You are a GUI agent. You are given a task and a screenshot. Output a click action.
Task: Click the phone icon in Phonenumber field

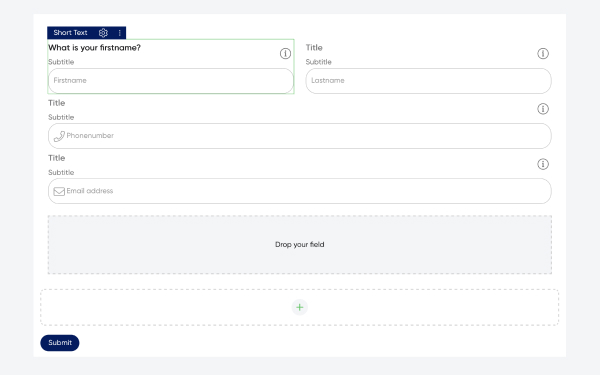(x=59, y=136)
